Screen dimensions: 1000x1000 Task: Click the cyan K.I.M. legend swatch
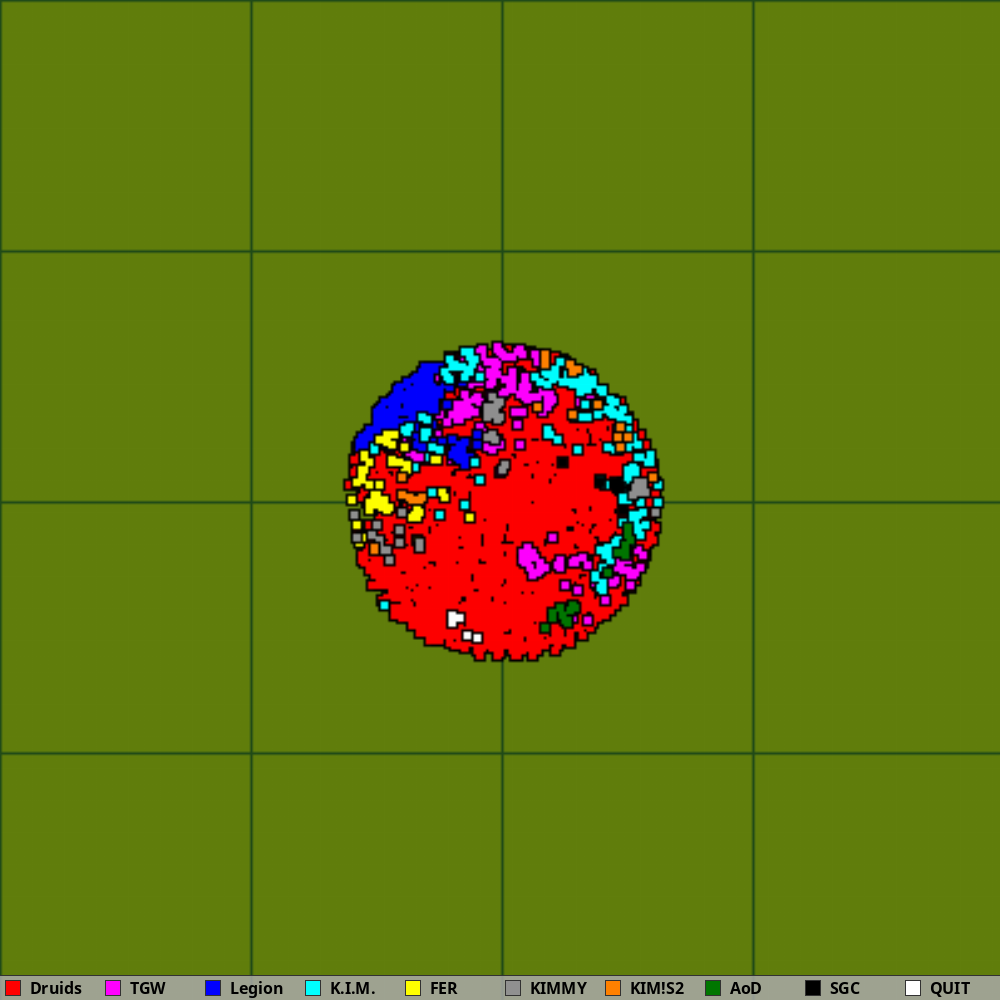[x=313, y=988]
